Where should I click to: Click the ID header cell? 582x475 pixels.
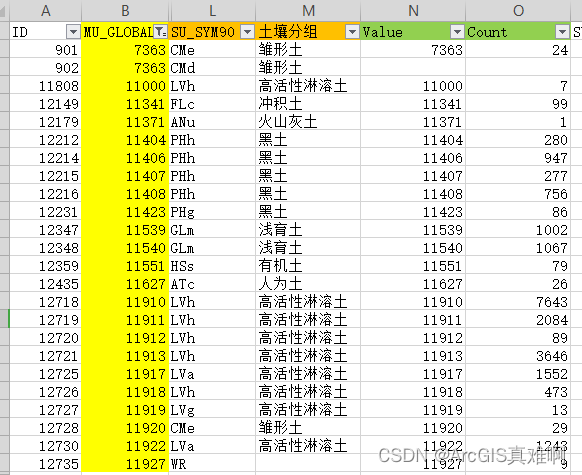45,32
